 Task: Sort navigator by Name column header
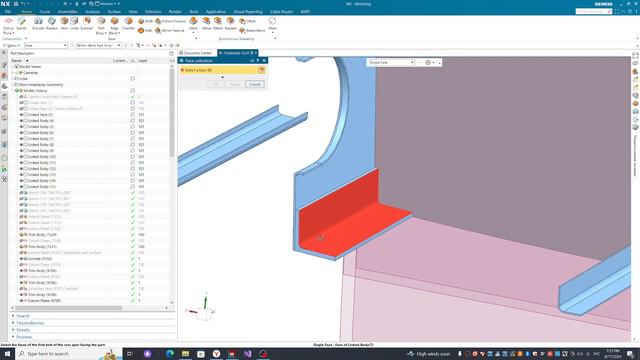[17, 60]
